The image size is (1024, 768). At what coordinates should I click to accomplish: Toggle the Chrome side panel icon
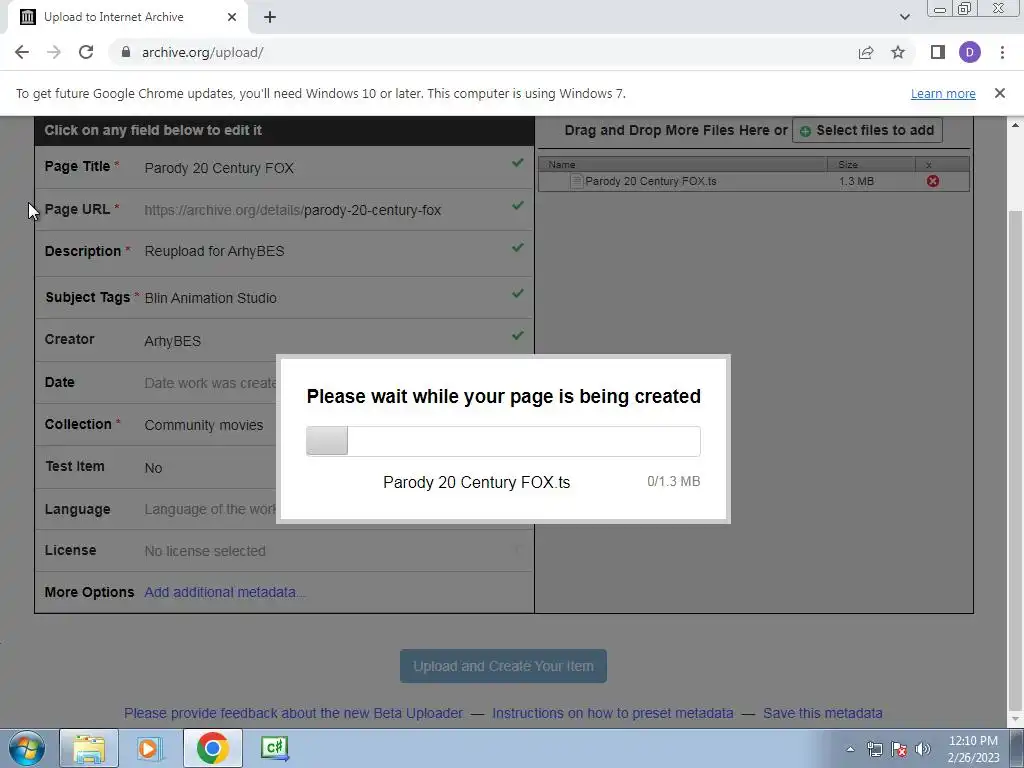pyautogui.click(x=938, y=52)
